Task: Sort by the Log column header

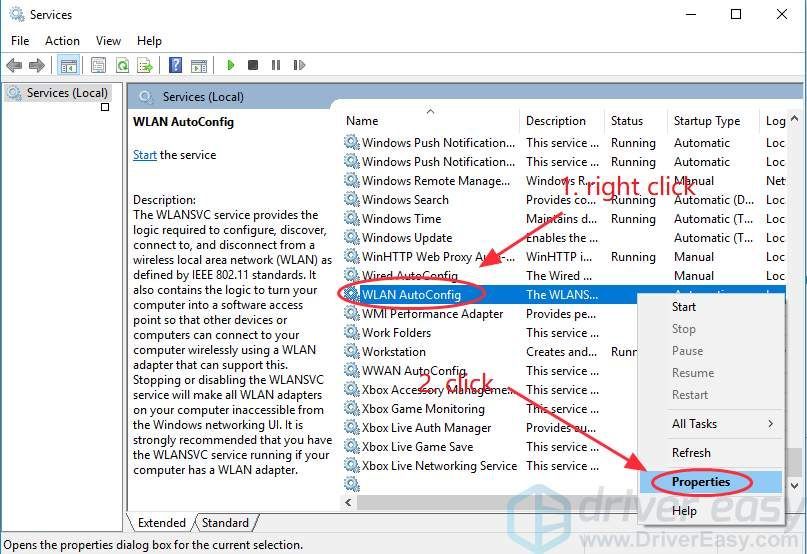Action: 773,121
